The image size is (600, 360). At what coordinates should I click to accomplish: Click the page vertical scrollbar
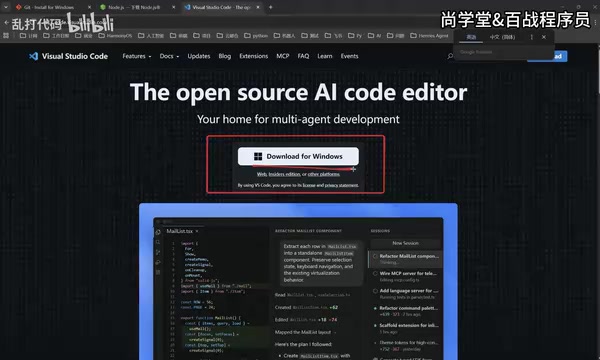click(598, 69)
